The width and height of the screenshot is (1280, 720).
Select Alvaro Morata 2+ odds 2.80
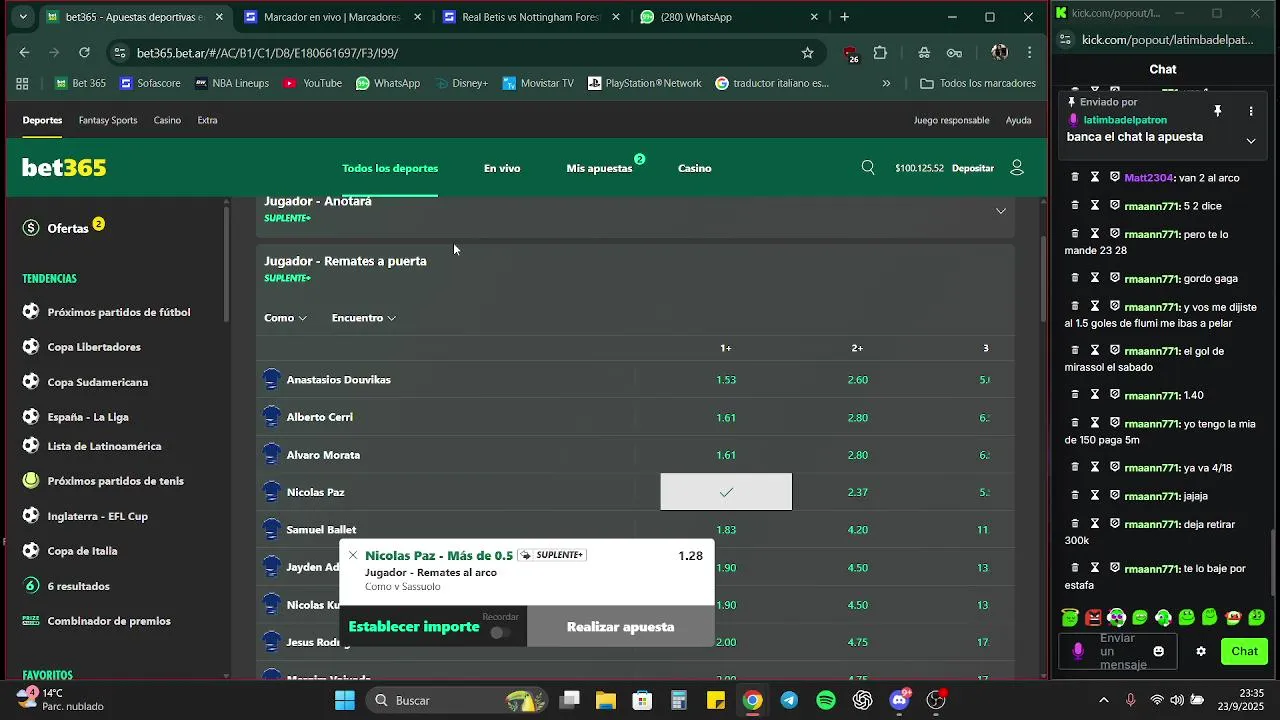(x=857, y=455)
